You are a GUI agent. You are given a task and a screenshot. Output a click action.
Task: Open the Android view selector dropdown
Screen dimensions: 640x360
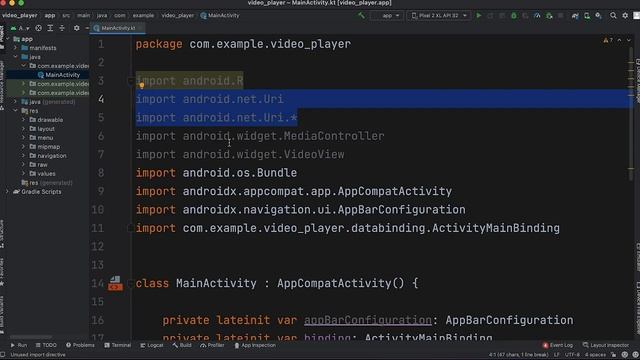click(20, 28)
